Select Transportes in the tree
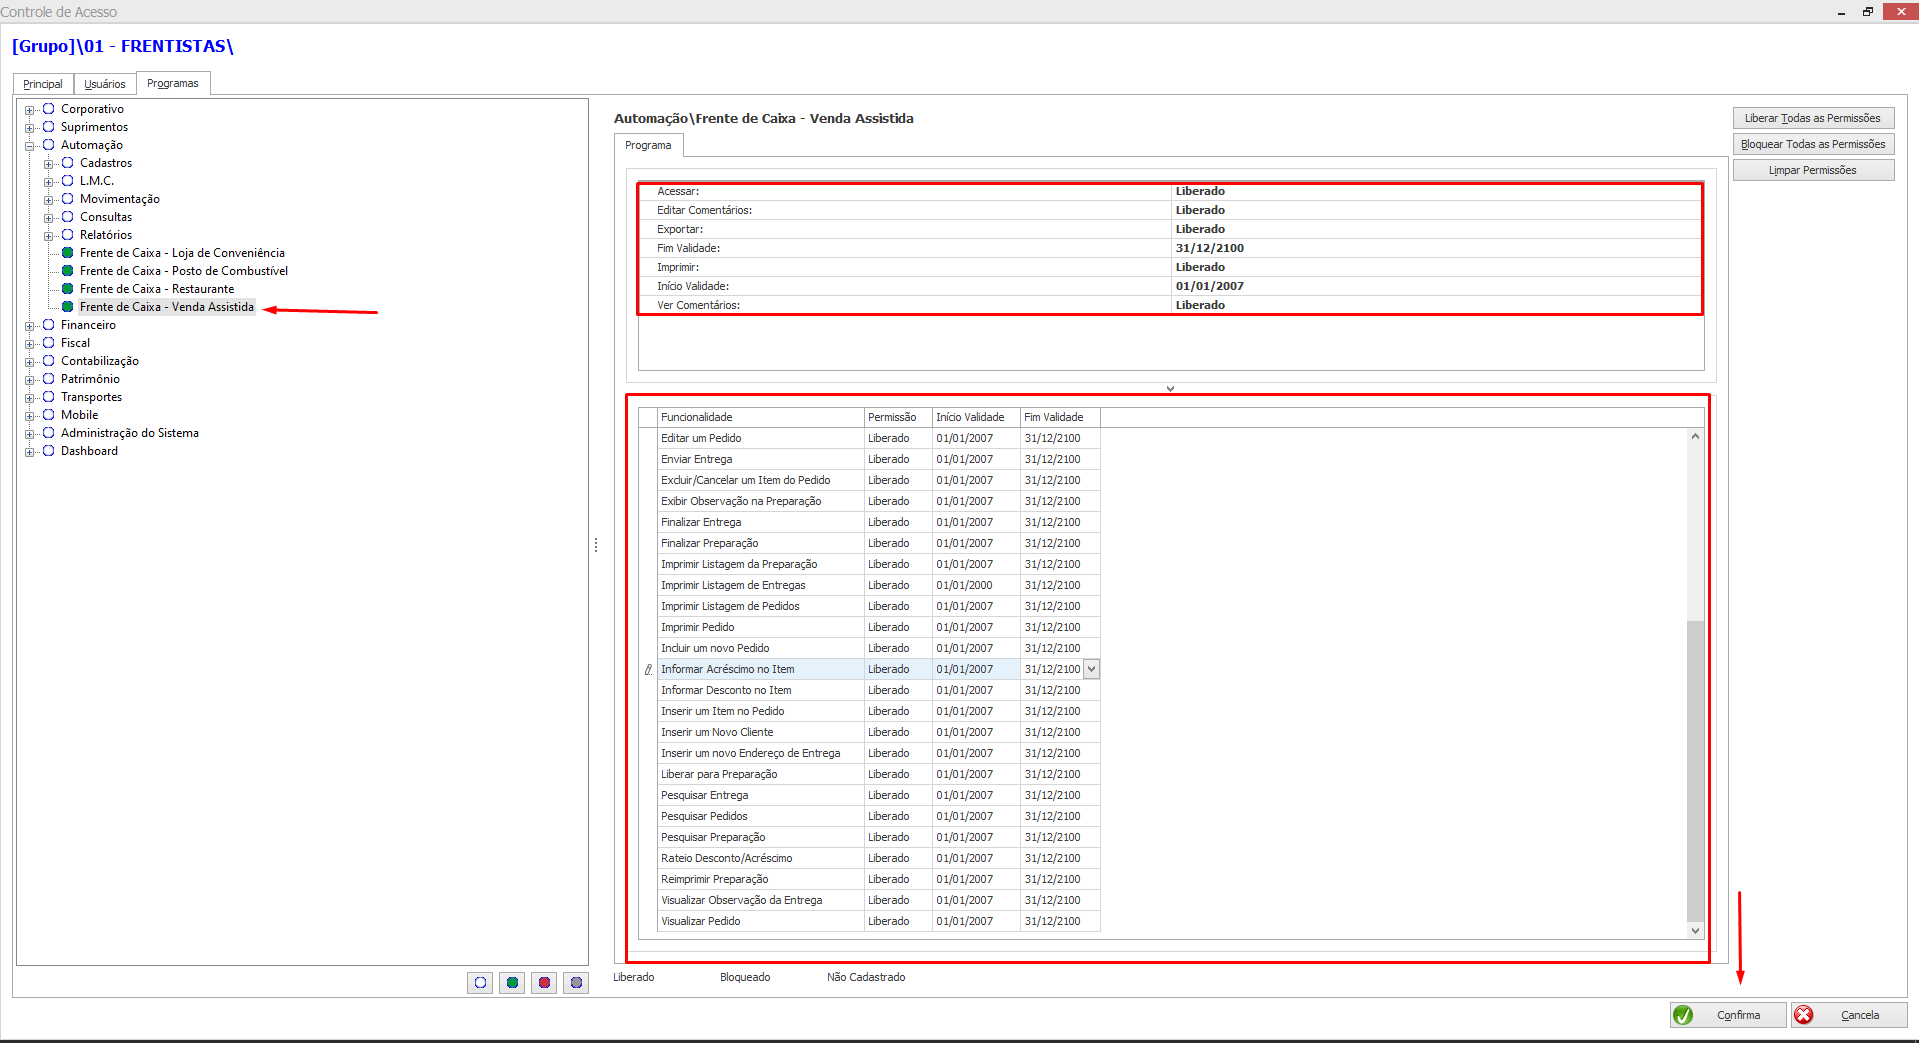The image size is (1919, 1043). click(x=91, y=397)
